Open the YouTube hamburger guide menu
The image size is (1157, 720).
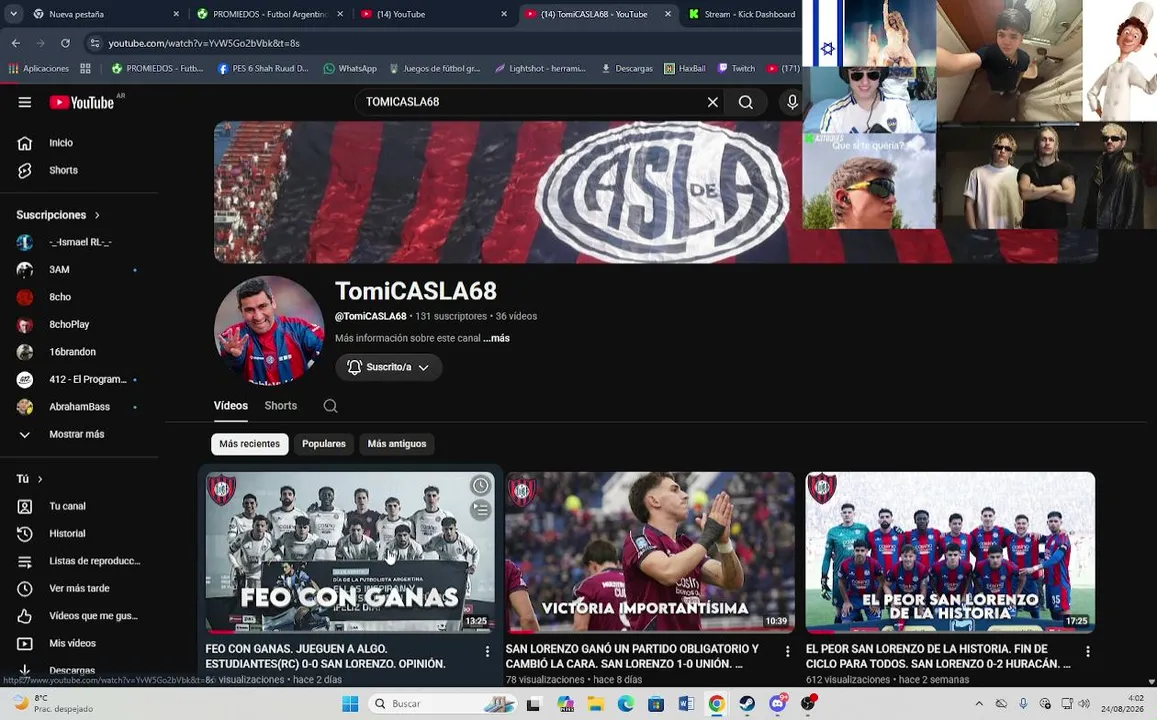tap(24, 102)
